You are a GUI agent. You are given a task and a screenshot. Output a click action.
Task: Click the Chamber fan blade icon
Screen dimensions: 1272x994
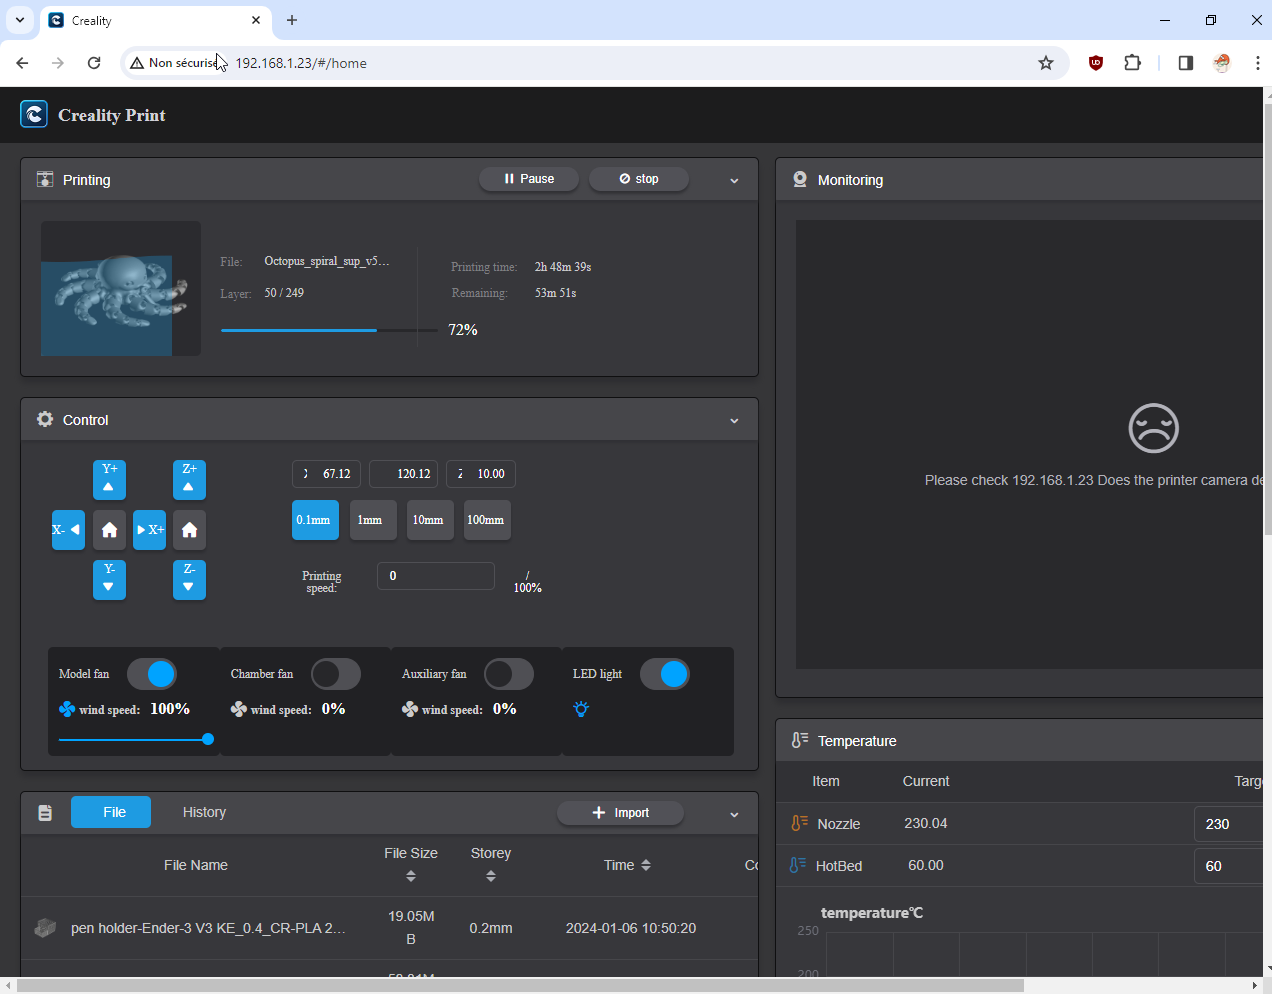pyautogui.click(x=239, y=709)
